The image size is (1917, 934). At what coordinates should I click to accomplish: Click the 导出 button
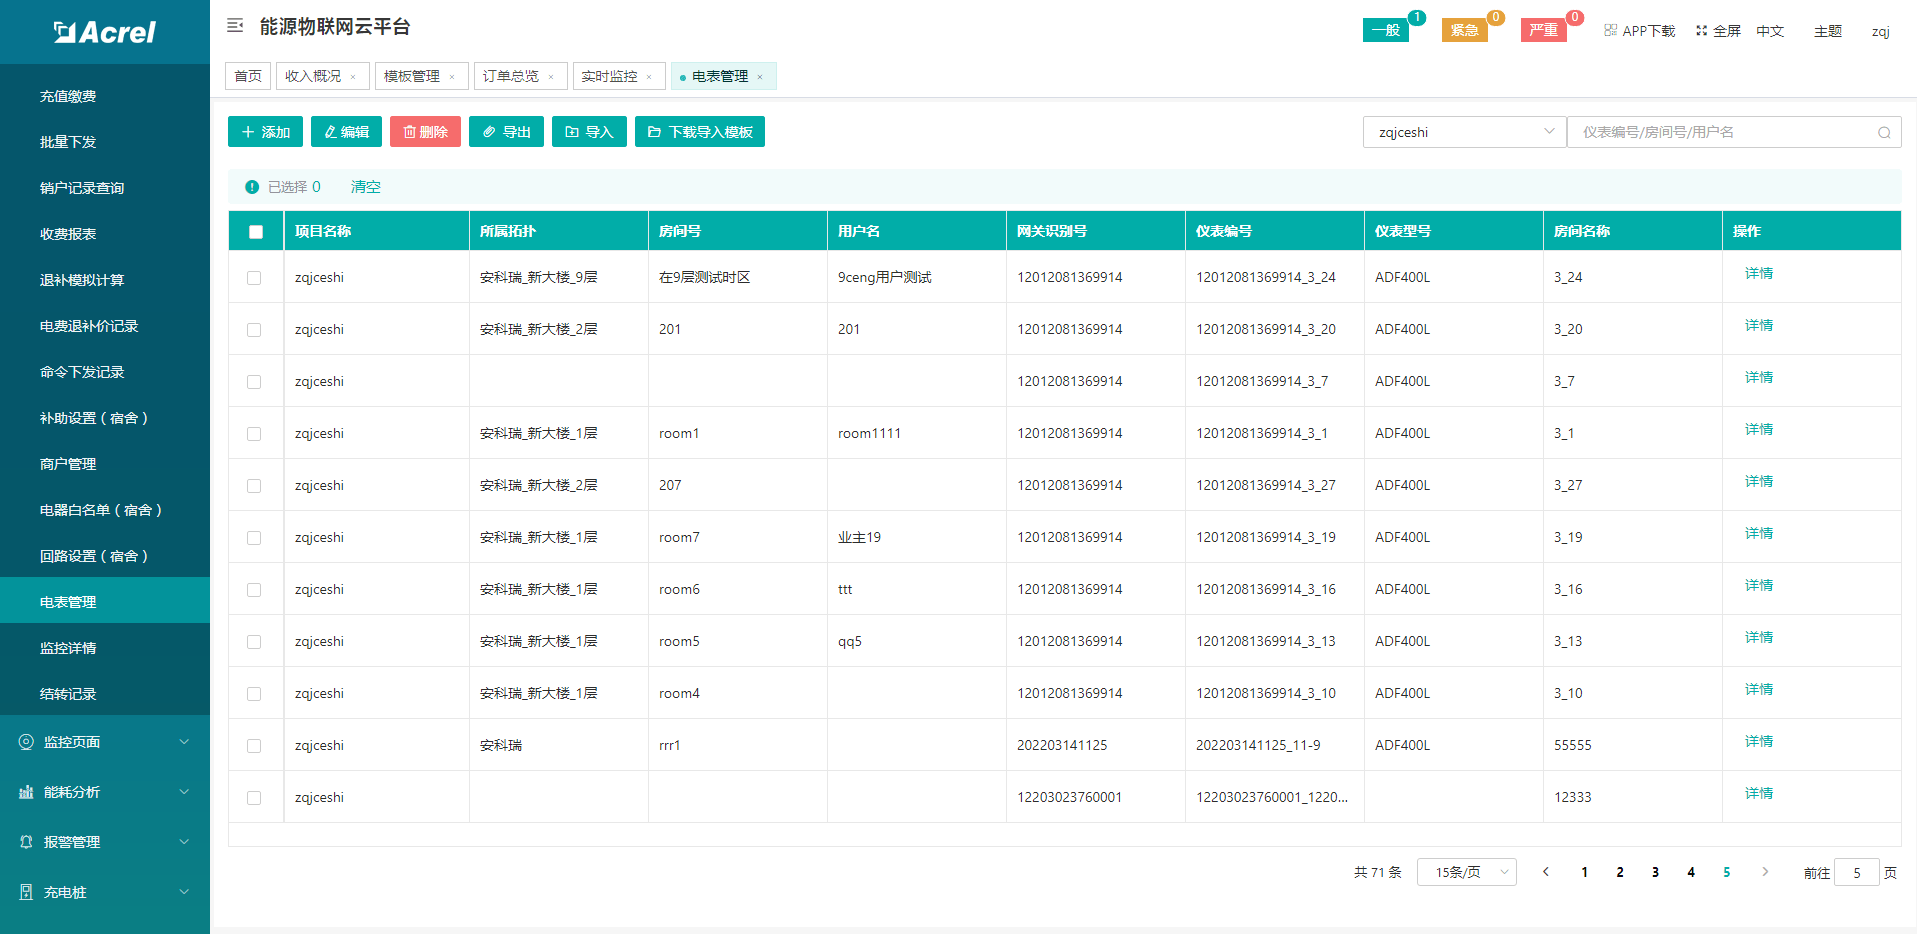[x=506, y=132]
